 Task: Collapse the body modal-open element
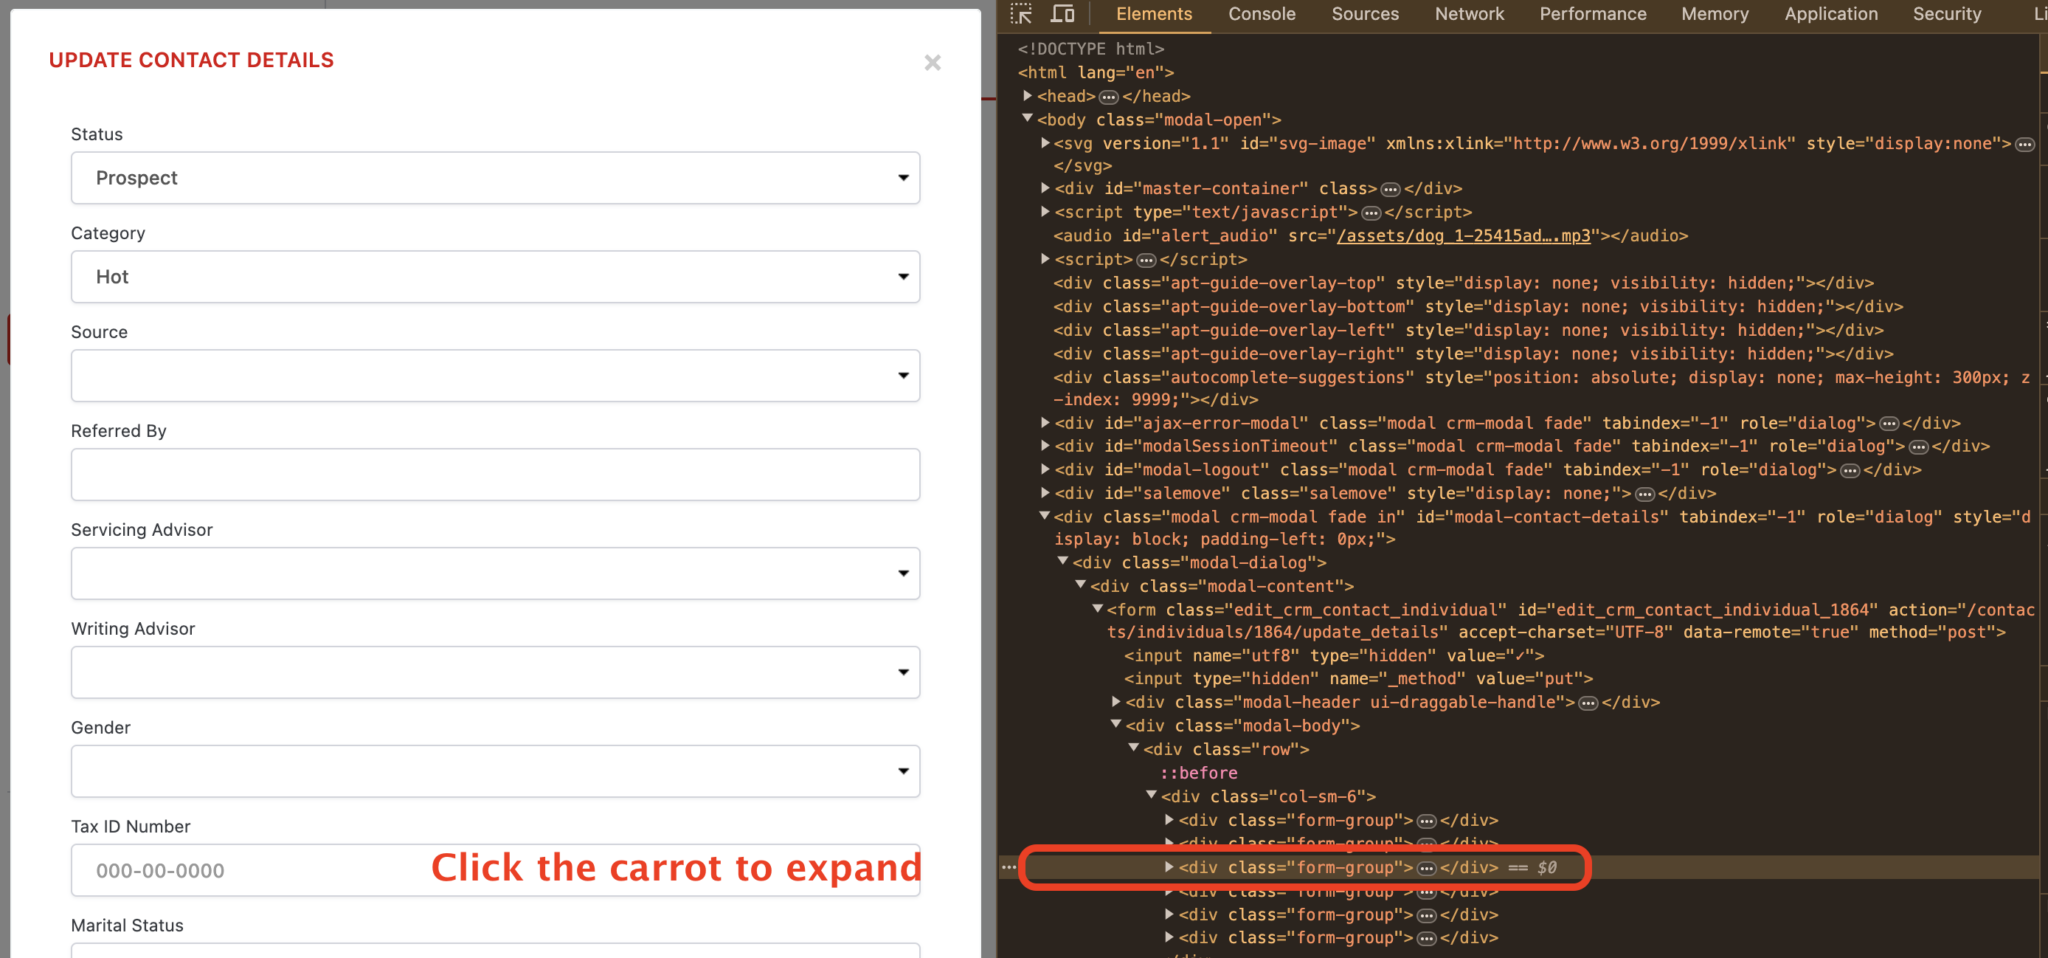click(1027, 119)
